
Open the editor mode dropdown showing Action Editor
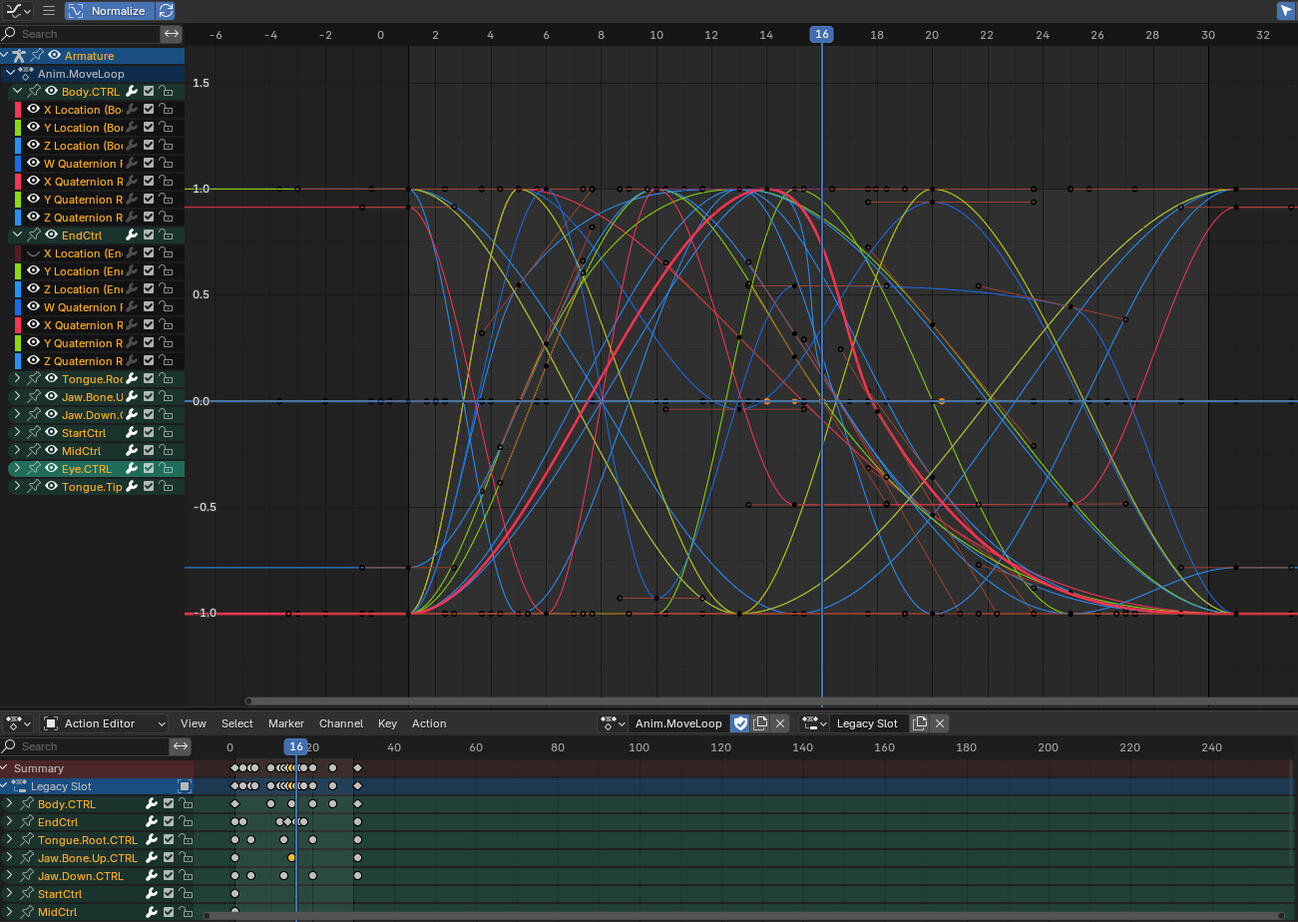coord(104,723)
